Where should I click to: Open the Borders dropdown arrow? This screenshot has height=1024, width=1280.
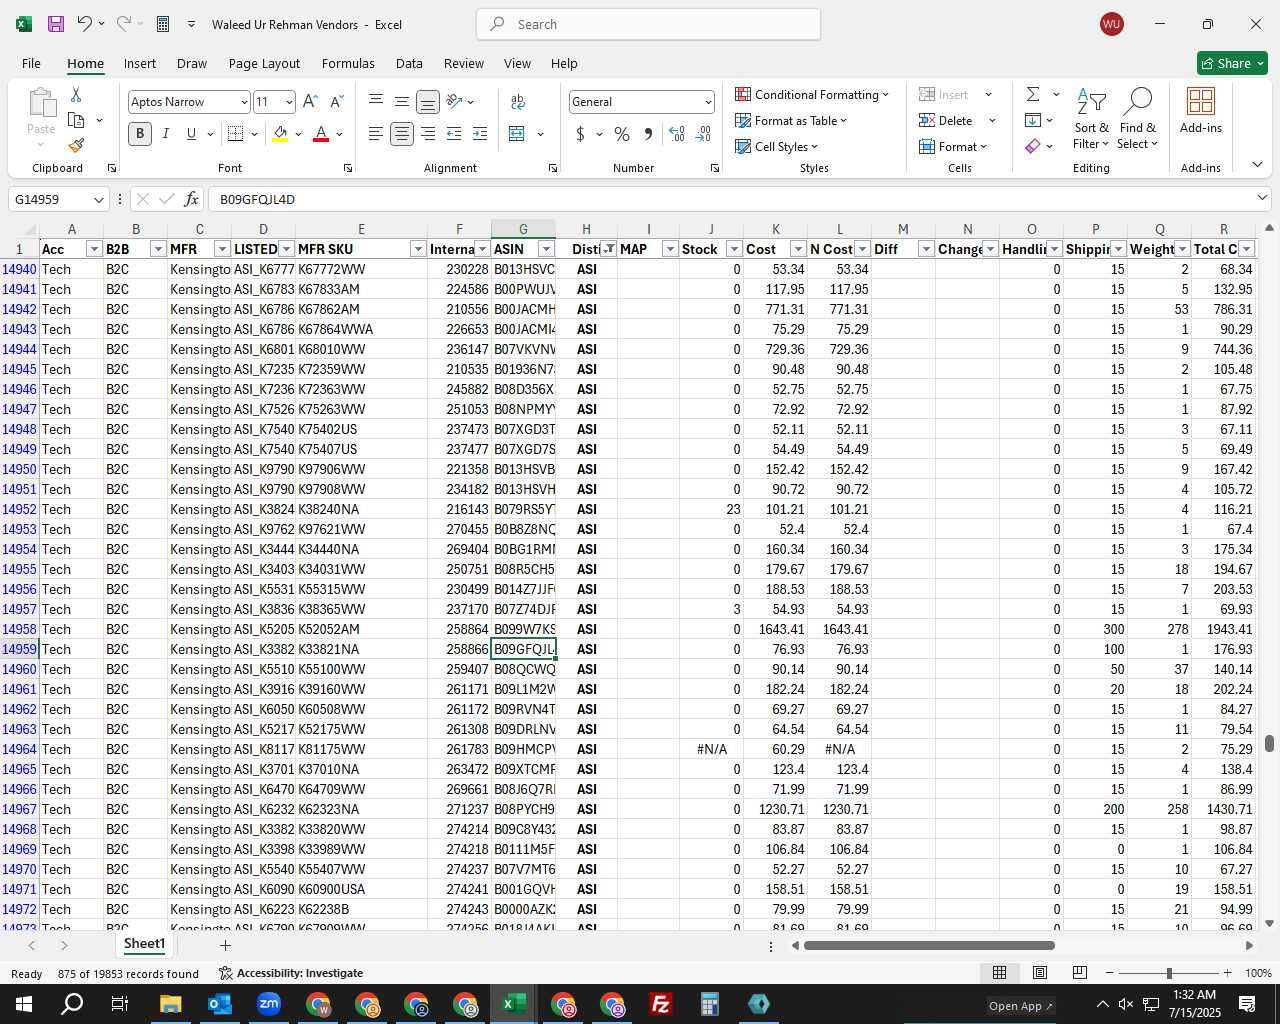(255, 134)
